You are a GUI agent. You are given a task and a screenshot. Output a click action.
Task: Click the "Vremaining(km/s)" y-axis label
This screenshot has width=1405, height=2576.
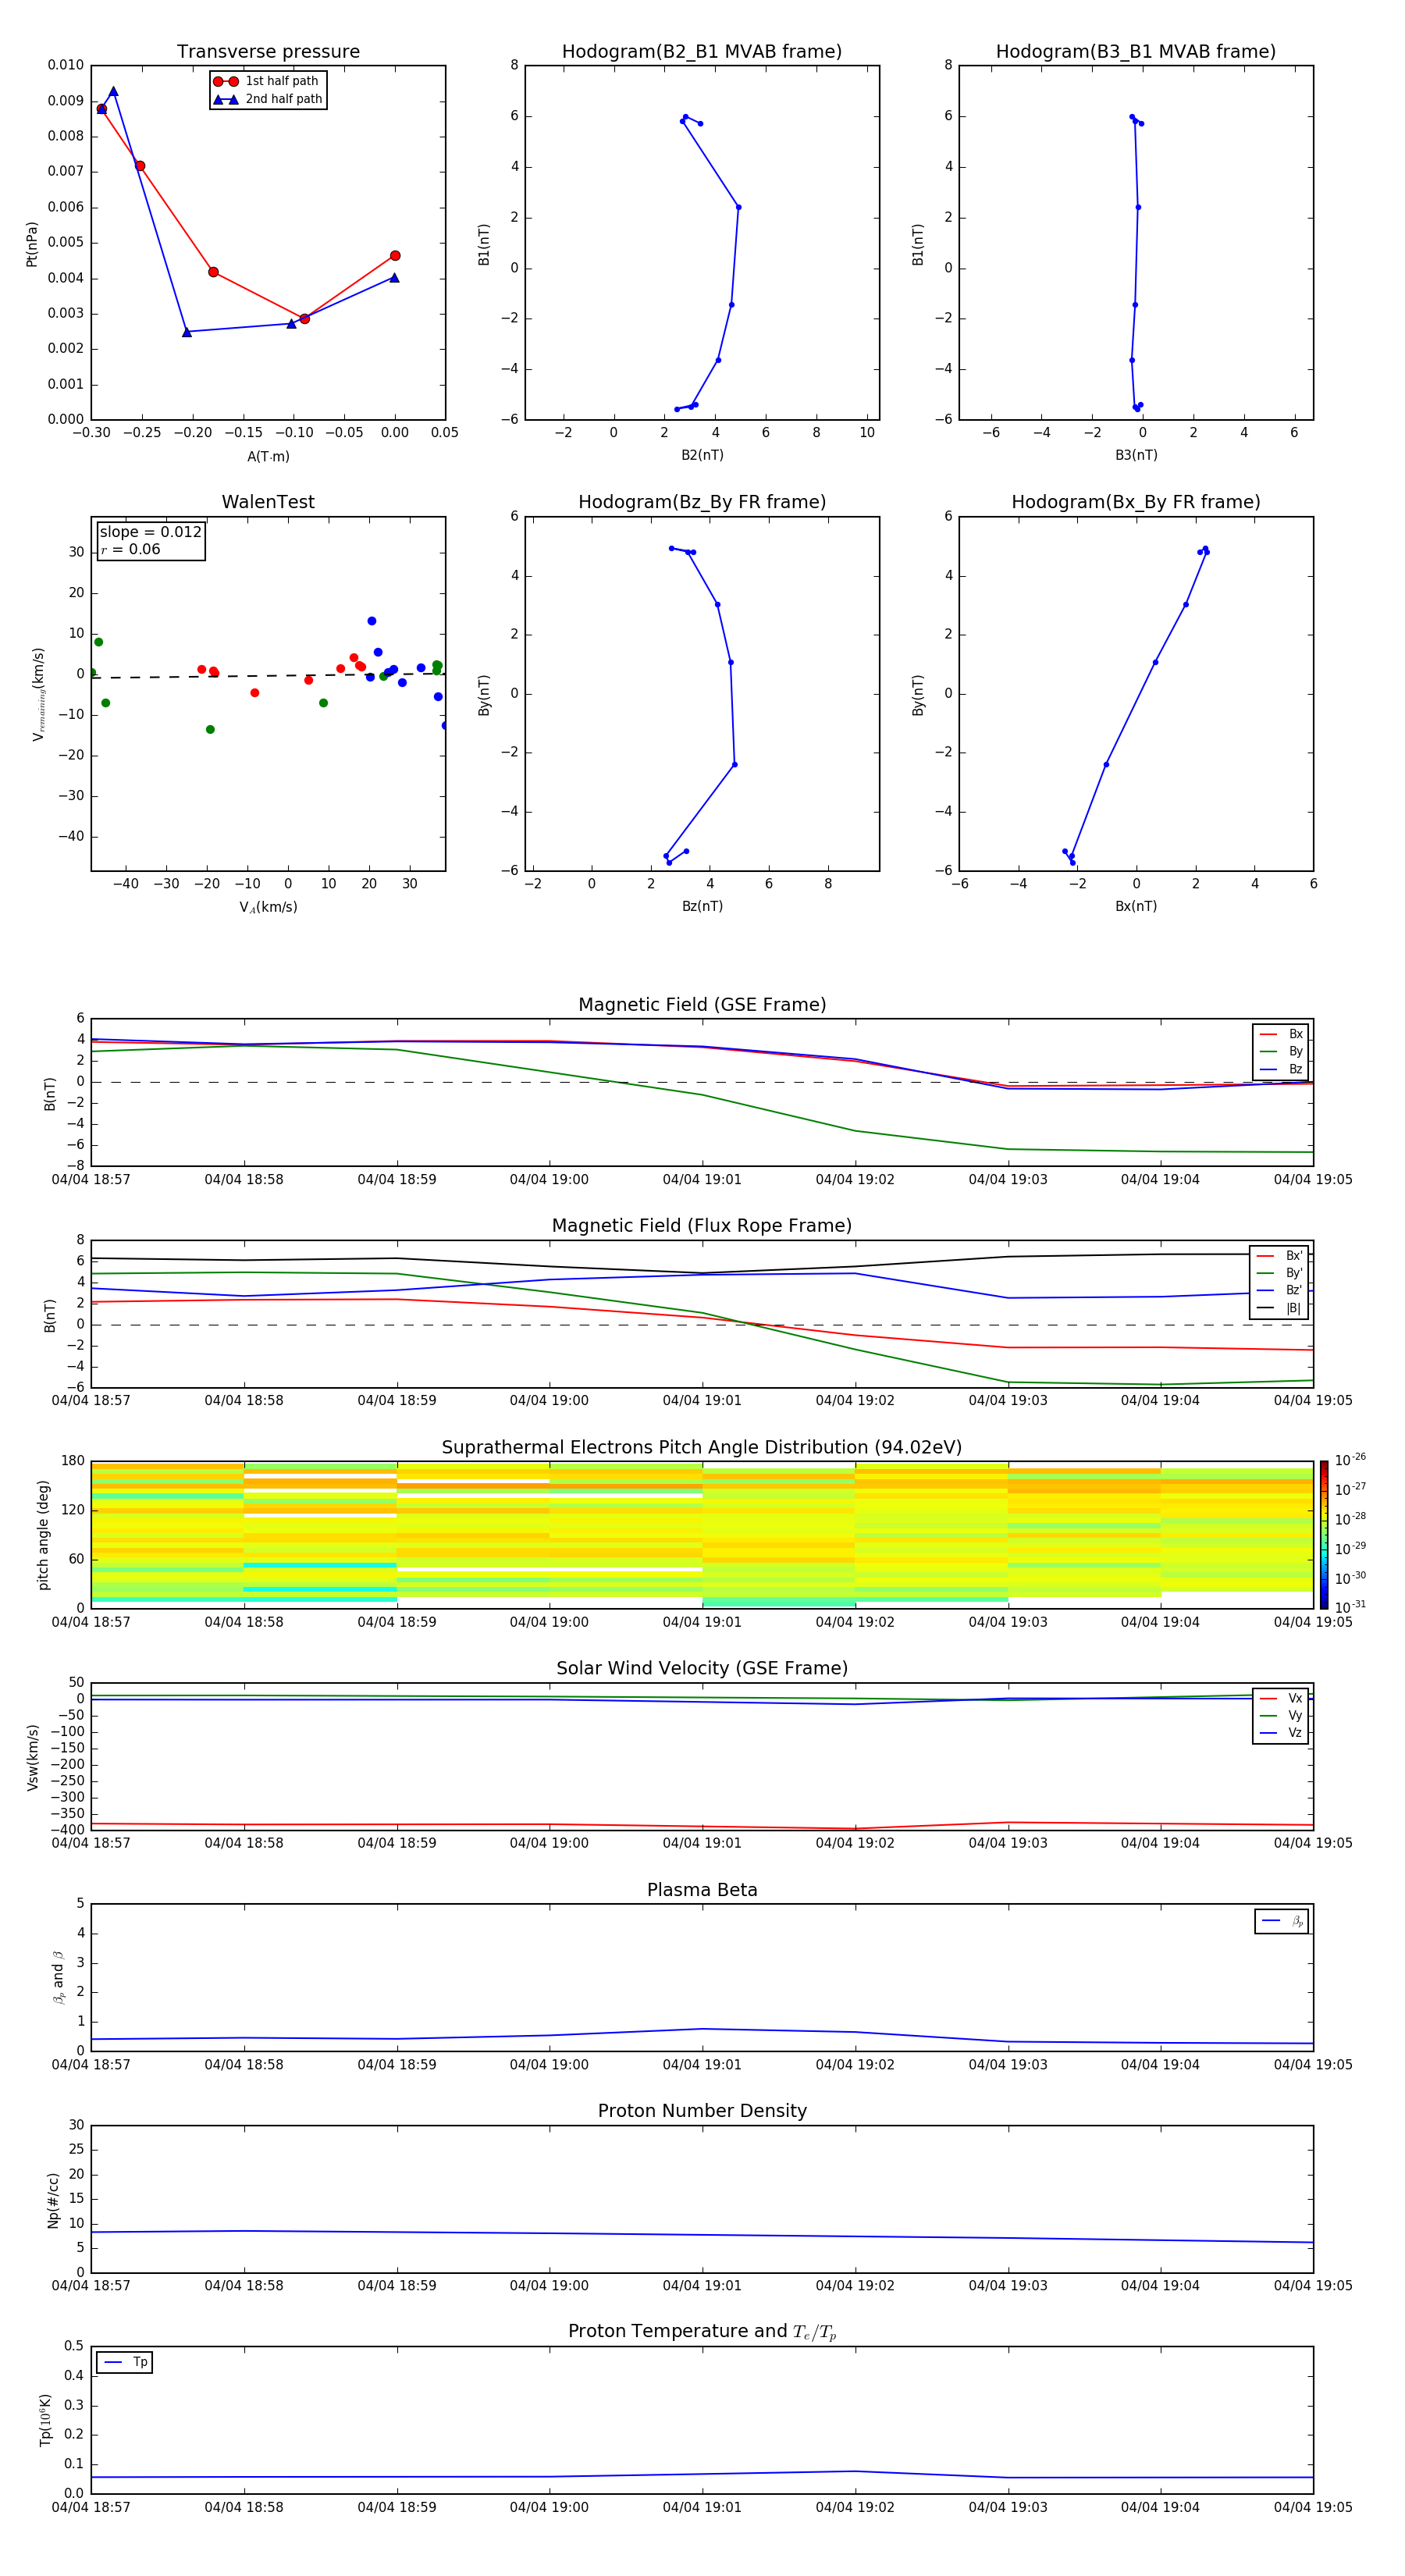38,694
